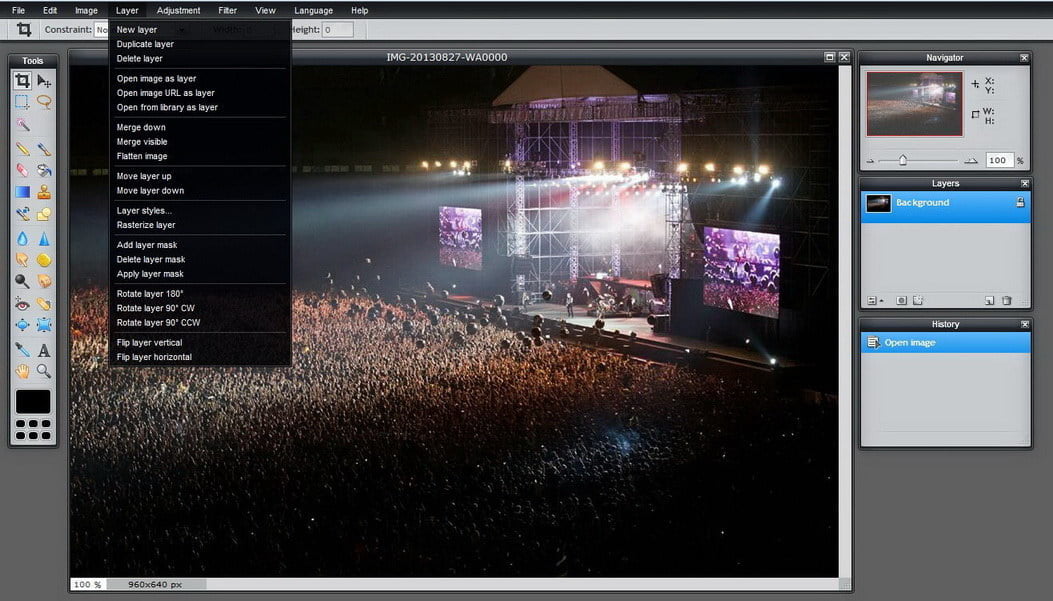Viewport: 1053px width, 601px height.
Task: Select the Sharpen cone tool
Action: pyautogui.click(x=44, y=238)
